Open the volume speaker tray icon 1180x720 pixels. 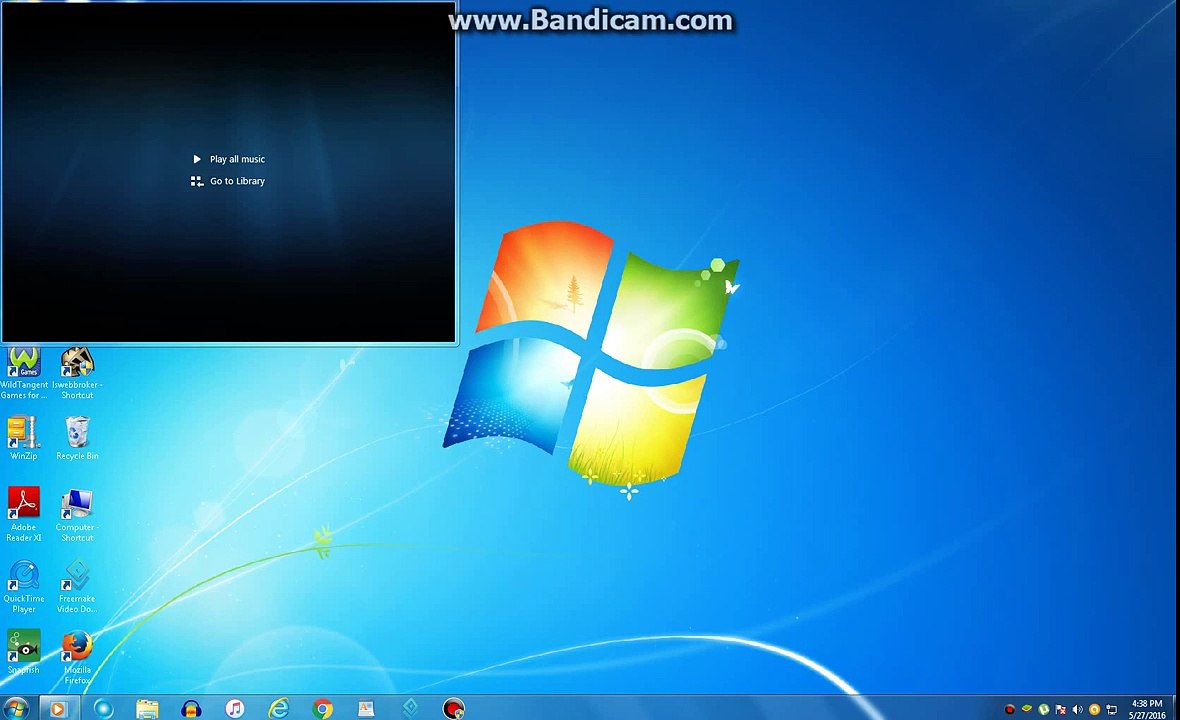pyautogui.click(x=1078, y=709)
